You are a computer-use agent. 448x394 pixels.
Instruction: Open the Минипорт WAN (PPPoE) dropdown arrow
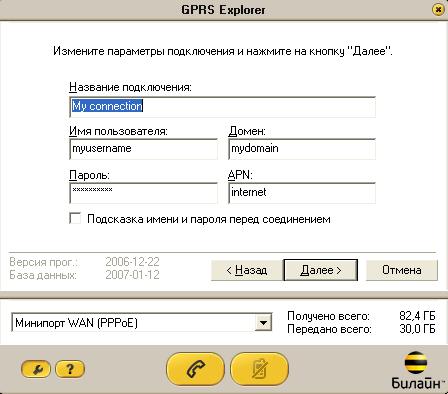coord(263,323)
